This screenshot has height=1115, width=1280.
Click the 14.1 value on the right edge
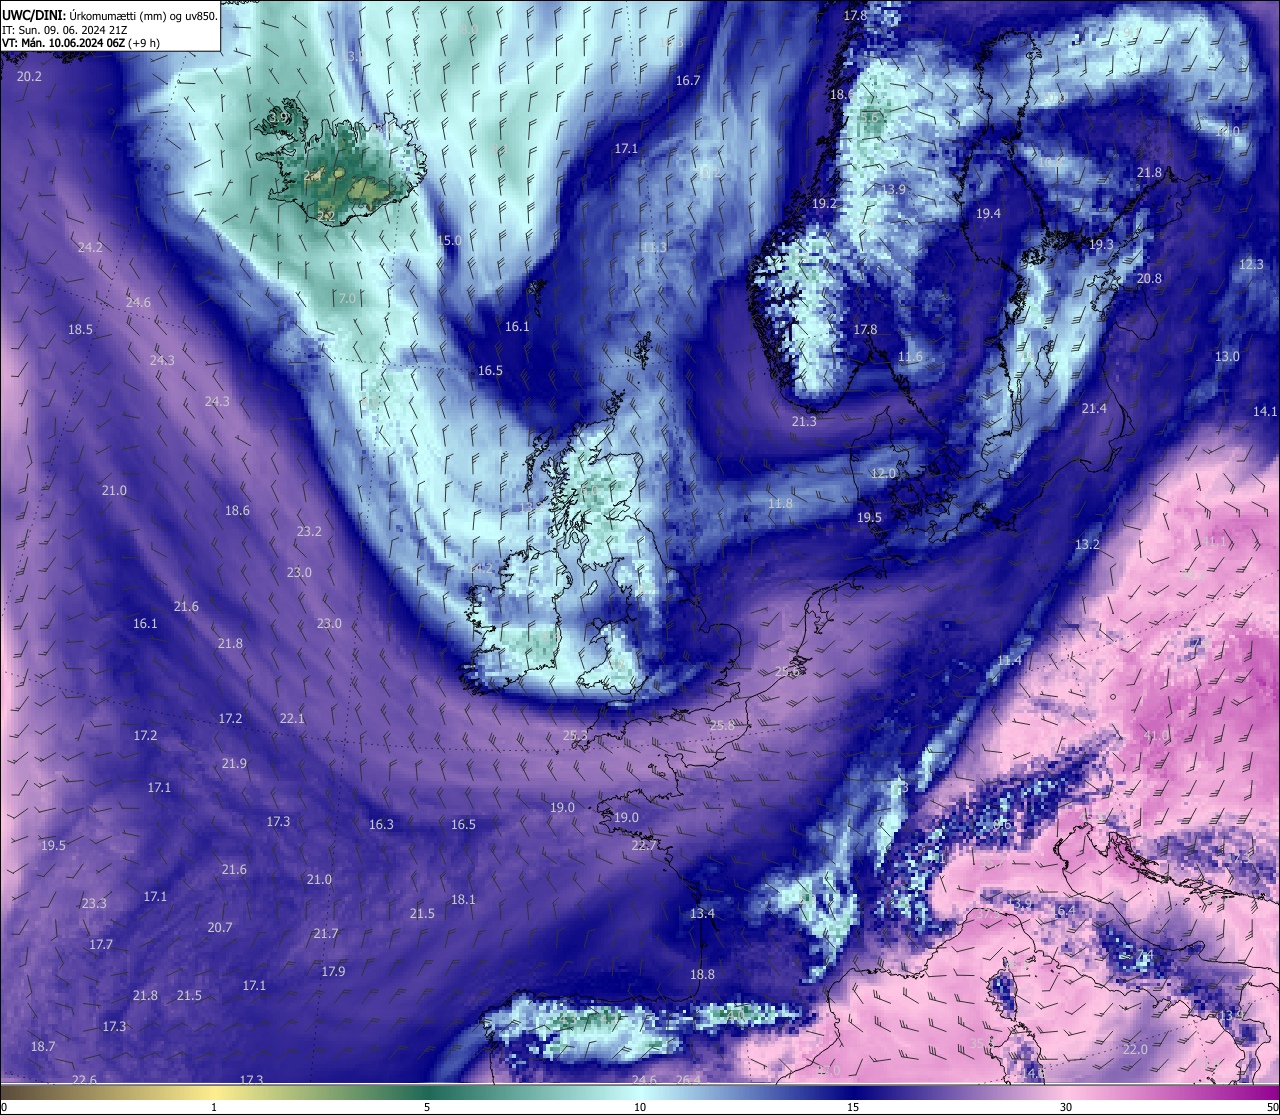pyautogui.click(x=1265, y=411)
